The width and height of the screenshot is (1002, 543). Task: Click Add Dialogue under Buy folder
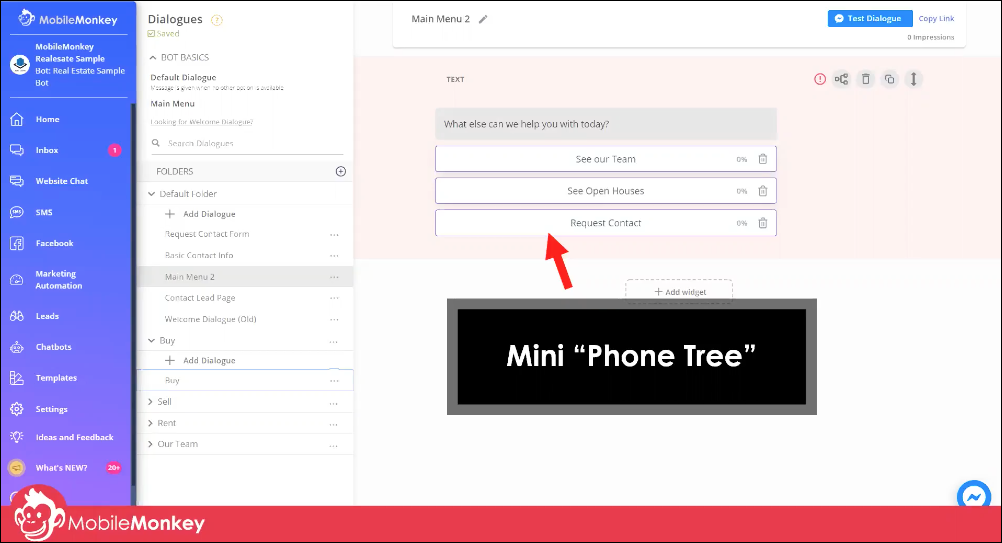pyautogui.click(x=201, y=360)
